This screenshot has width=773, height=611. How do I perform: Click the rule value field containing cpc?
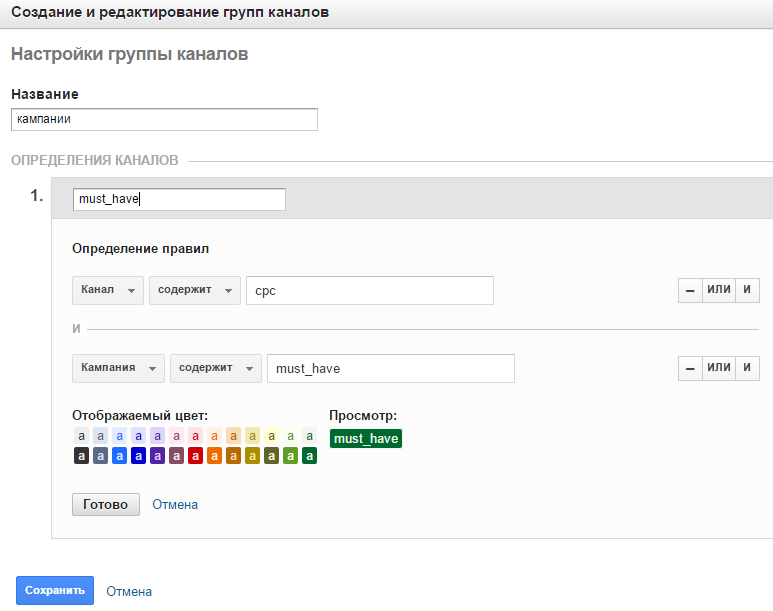370,290
